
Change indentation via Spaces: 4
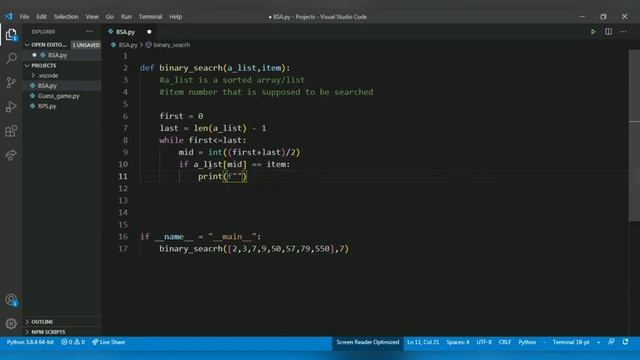tap(458, 342)
